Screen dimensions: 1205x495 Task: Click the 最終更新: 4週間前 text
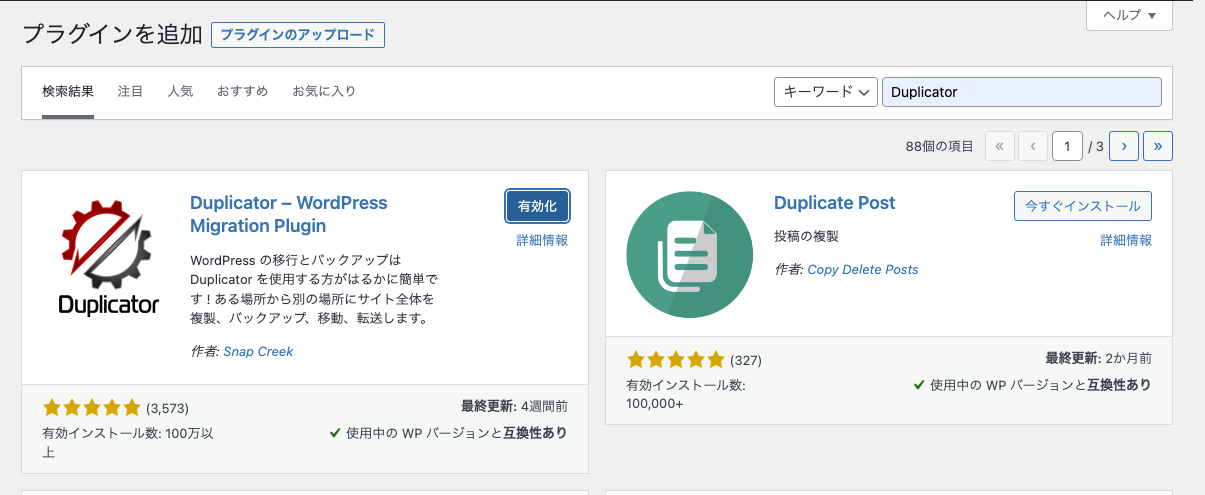coord(515,406)
